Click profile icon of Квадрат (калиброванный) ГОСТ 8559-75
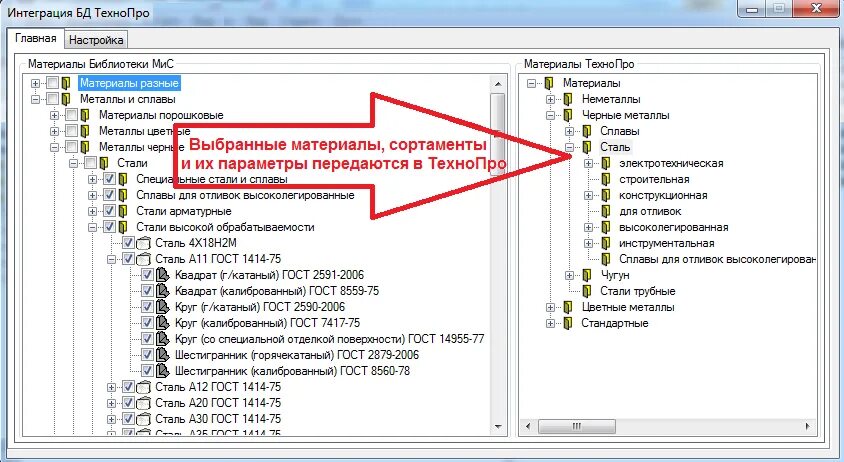The width and height of the screenshot is (844, 462). click(163, 291)
